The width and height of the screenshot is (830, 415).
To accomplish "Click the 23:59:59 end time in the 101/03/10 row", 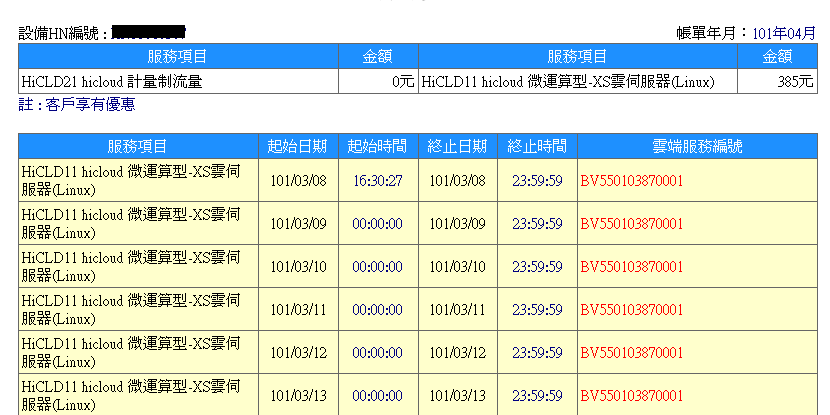I will pyautogui.click(x=538, y=266).
